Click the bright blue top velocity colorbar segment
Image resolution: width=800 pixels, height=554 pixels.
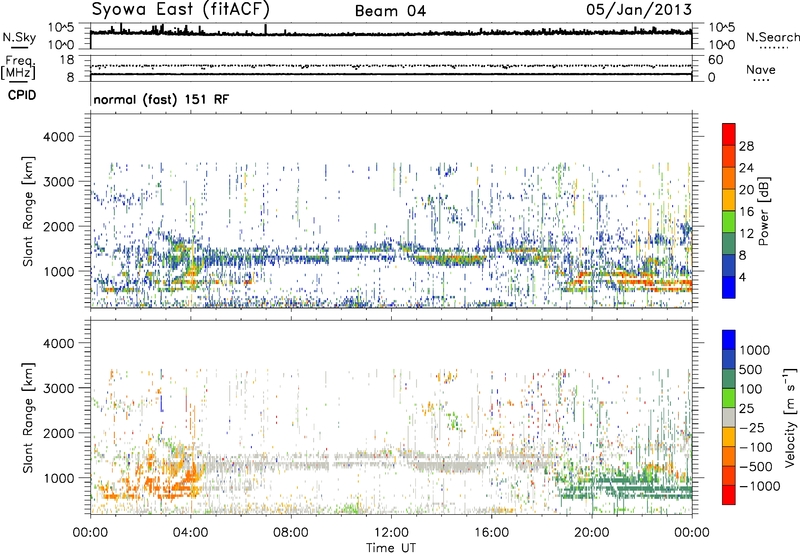(x=729, y=340)
